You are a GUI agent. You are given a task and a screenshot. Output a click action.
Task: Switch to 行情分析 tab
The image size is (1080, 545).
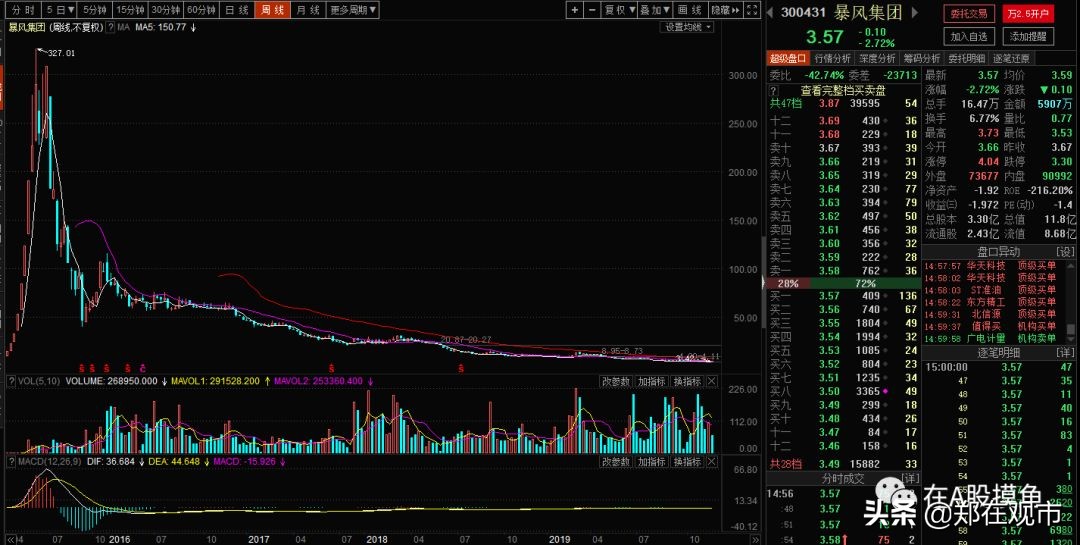(833, 59)
